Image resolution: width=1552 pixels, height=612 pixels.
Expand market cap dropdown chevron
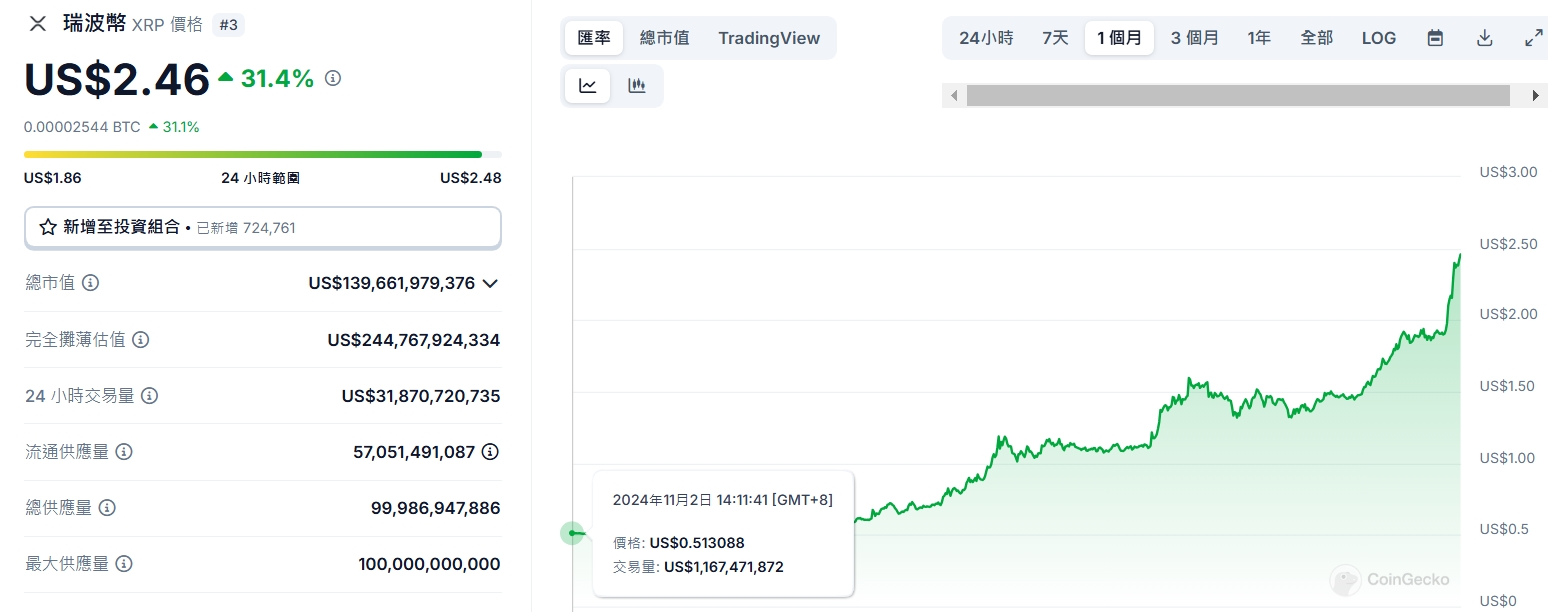point(490,283)
